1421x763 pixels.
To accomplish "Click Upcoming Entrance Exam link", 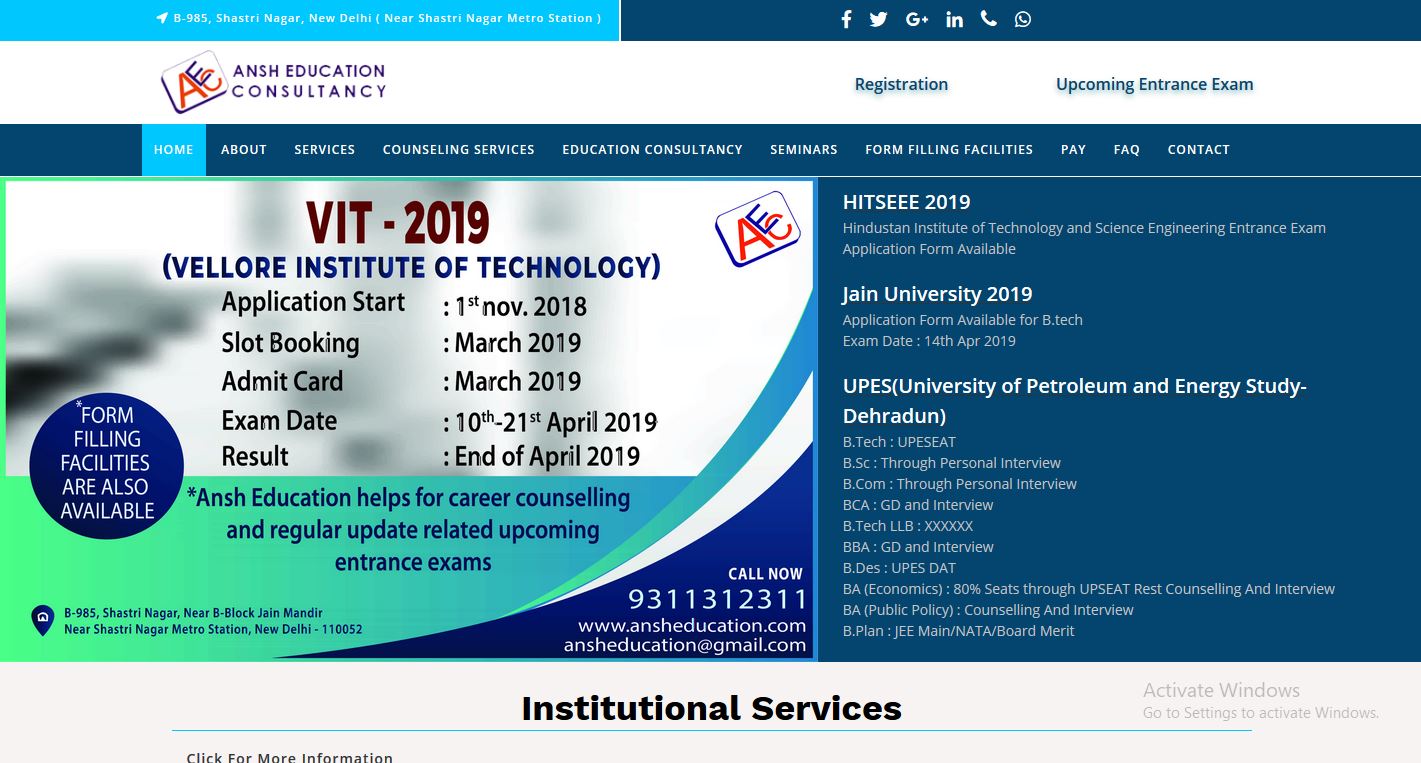I will point(1154,84).
